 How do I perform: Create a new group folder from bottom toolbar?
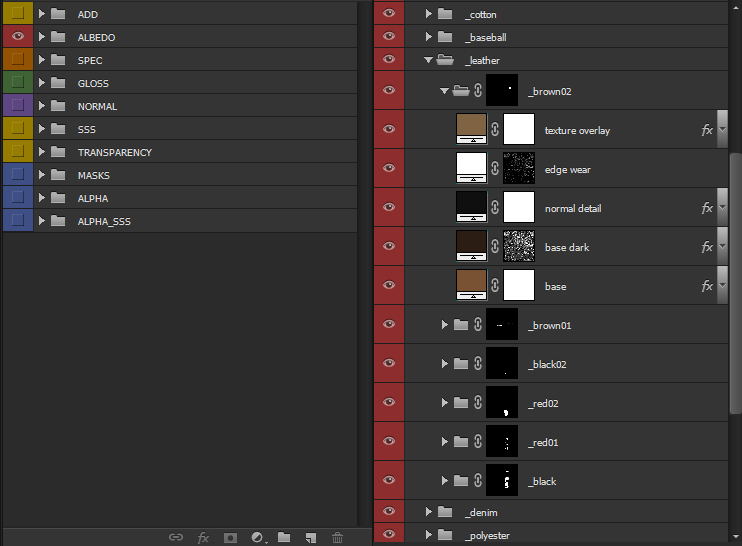(x=284, y=537)
